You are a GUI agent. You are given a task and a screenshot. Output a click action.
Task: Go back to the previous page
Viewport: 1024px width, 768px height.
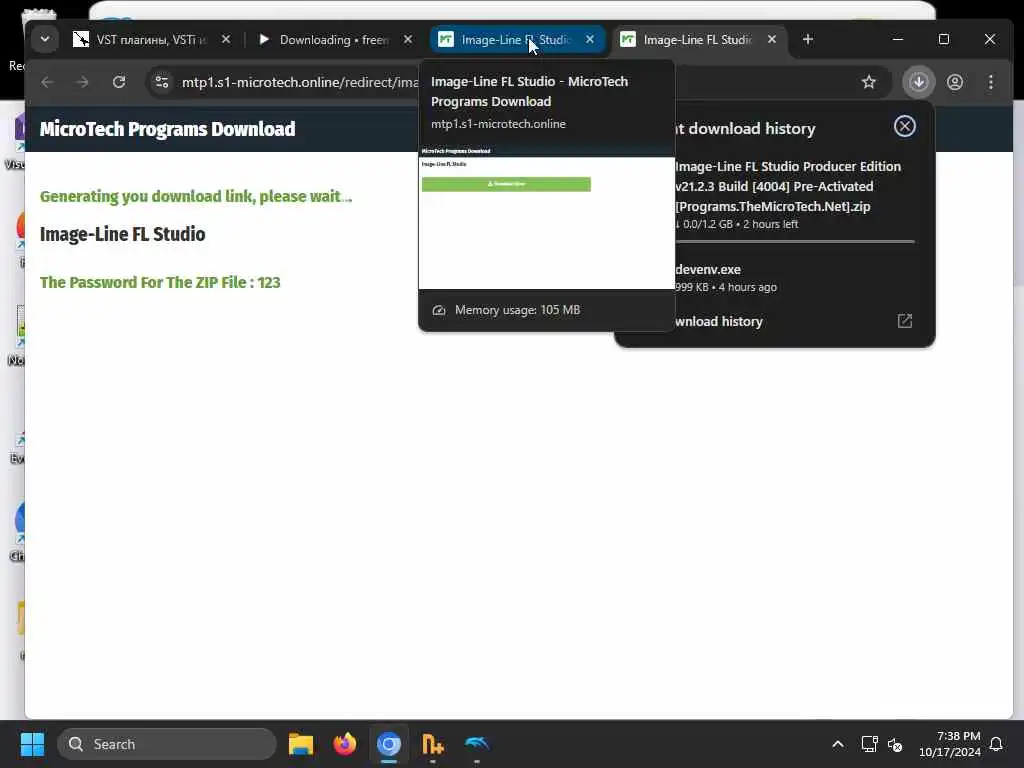47,82
